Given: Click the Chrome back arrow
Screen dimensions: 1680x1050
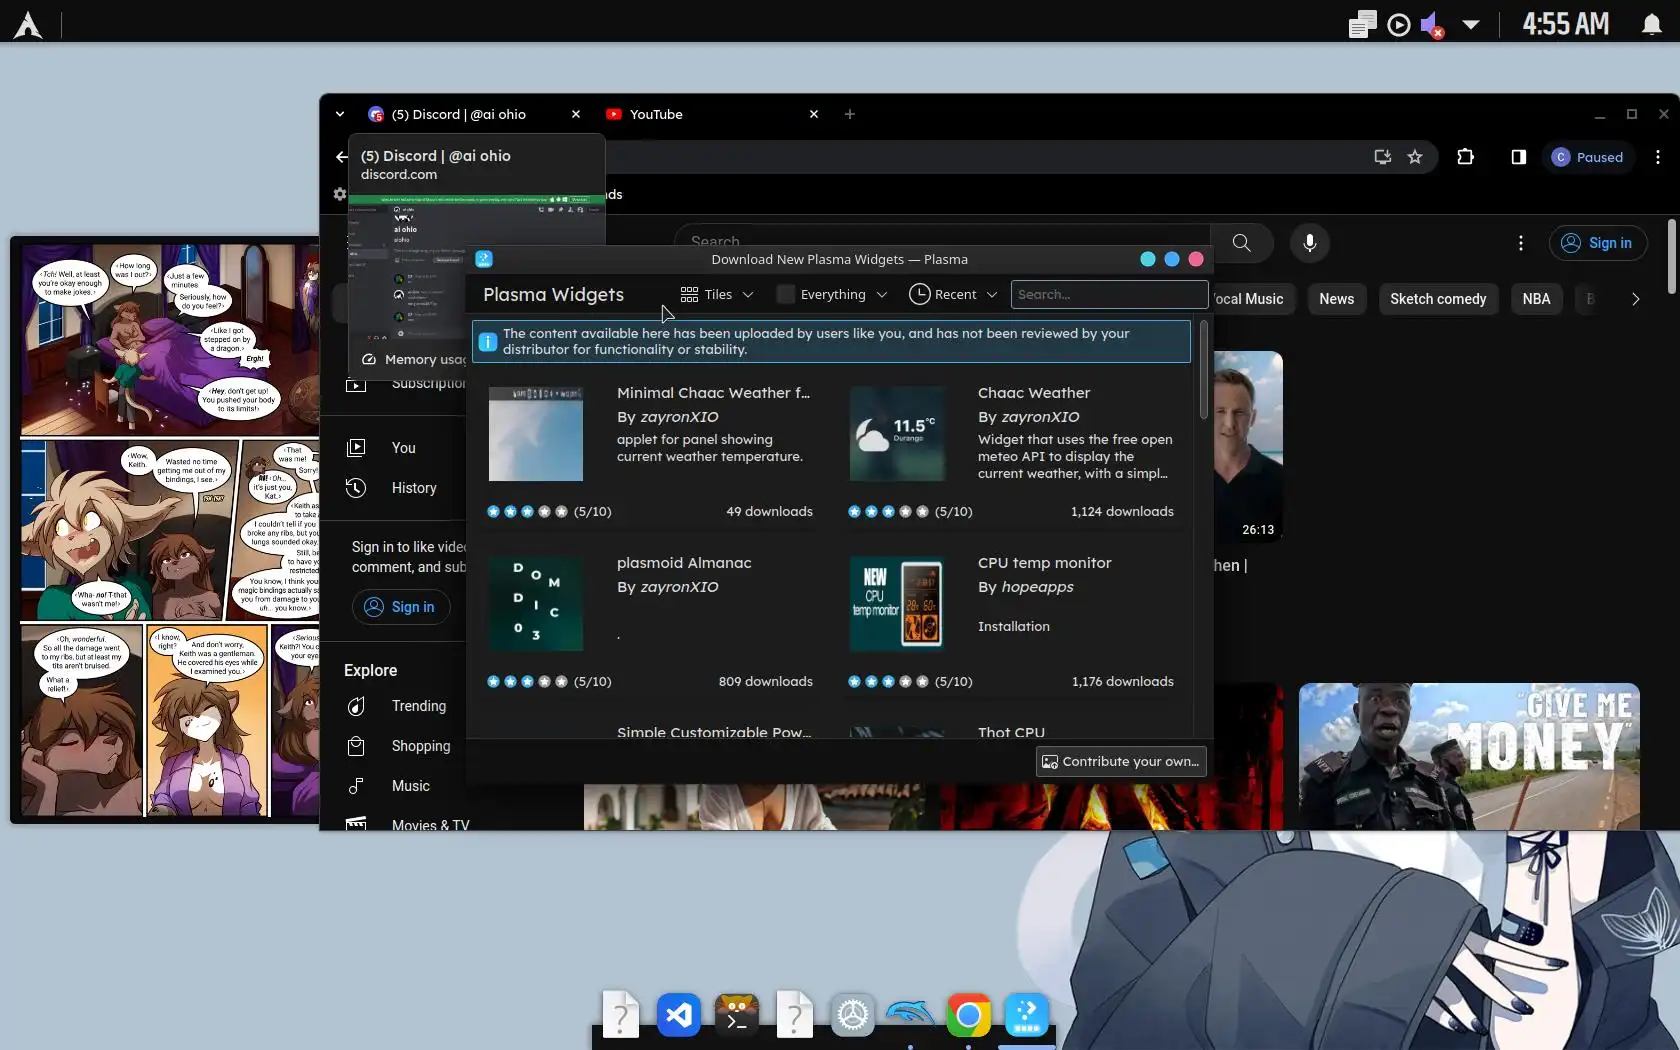Looking at the screenshot, I should pos(342,157).
